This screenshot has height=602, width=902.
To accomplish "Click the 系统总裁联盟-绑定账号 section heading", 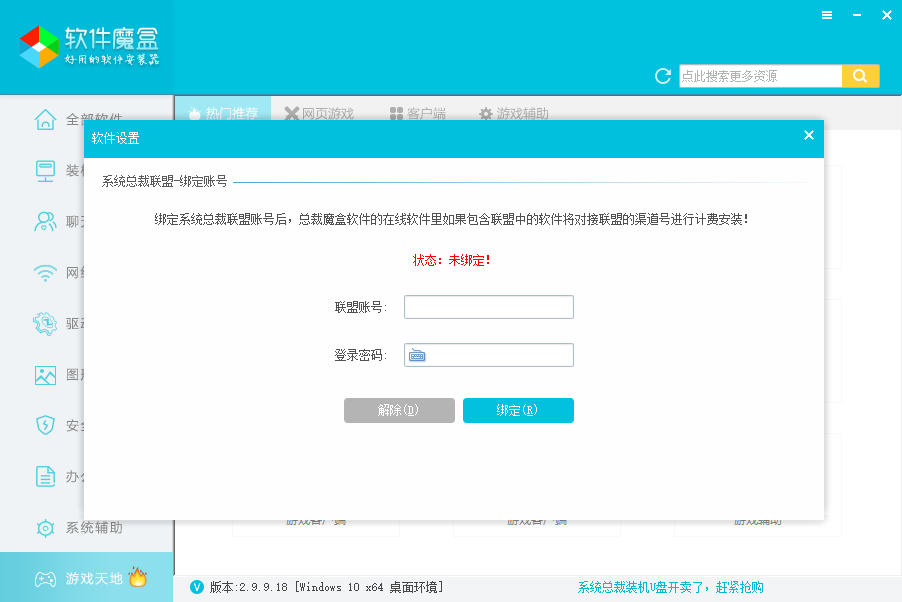I will point(164,181).
